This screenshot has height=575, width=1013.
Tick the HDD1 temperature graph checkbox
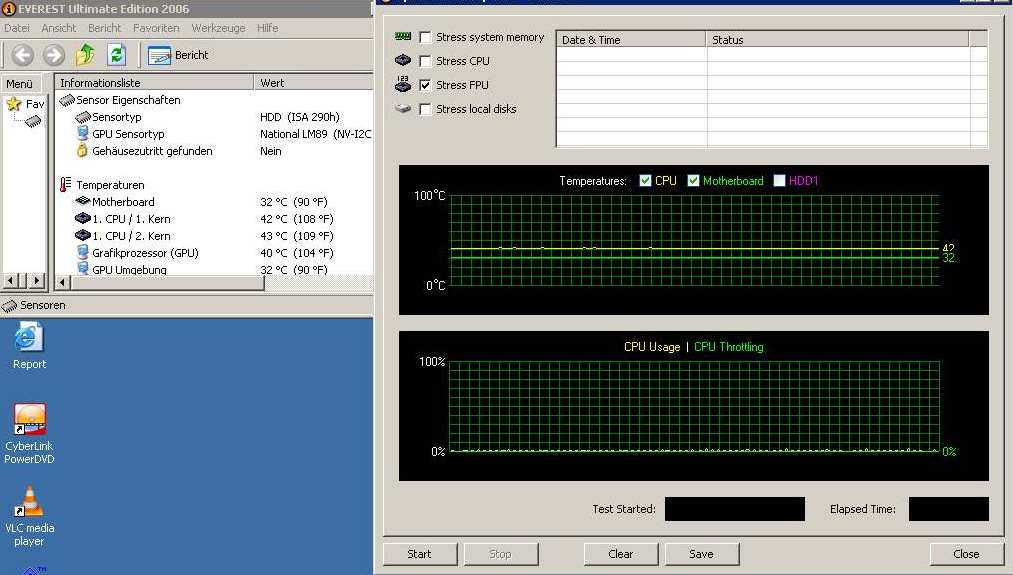click(779, 180)
